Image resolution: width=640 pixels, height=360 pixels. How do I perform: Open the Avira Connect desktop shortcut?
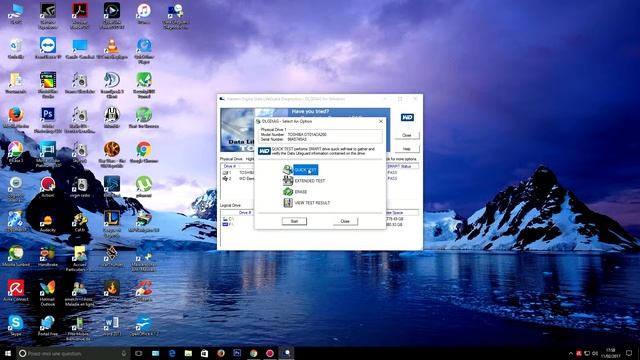click(x=16, y=291)
